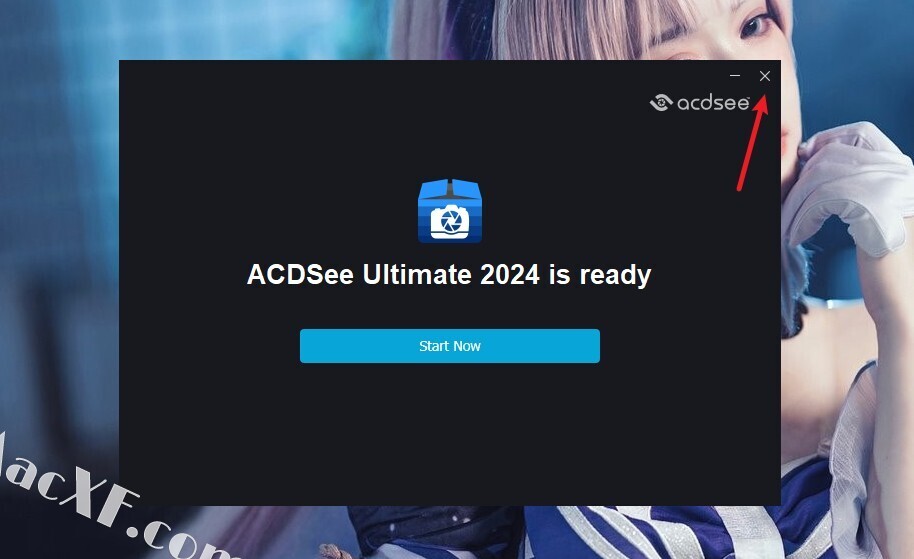Click the blurred blue desktop left of installer
This screenshot has height=559, width=914.
tap(58, 233)
